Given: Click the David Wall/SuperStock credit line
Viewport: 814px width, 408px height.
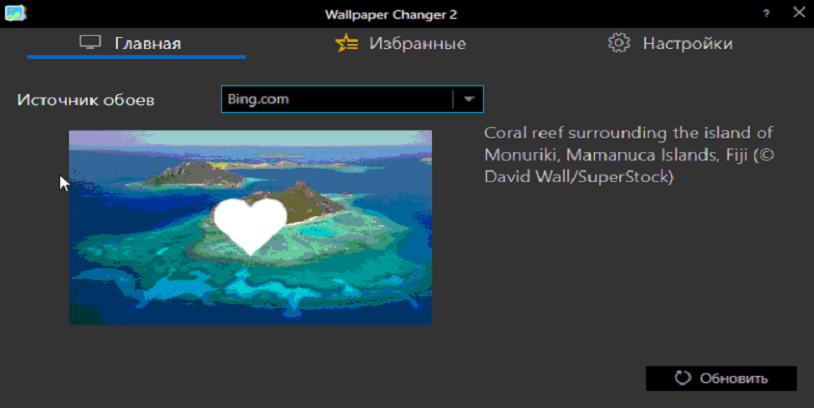Looking at the screenshot, I should tap(579, 178).
